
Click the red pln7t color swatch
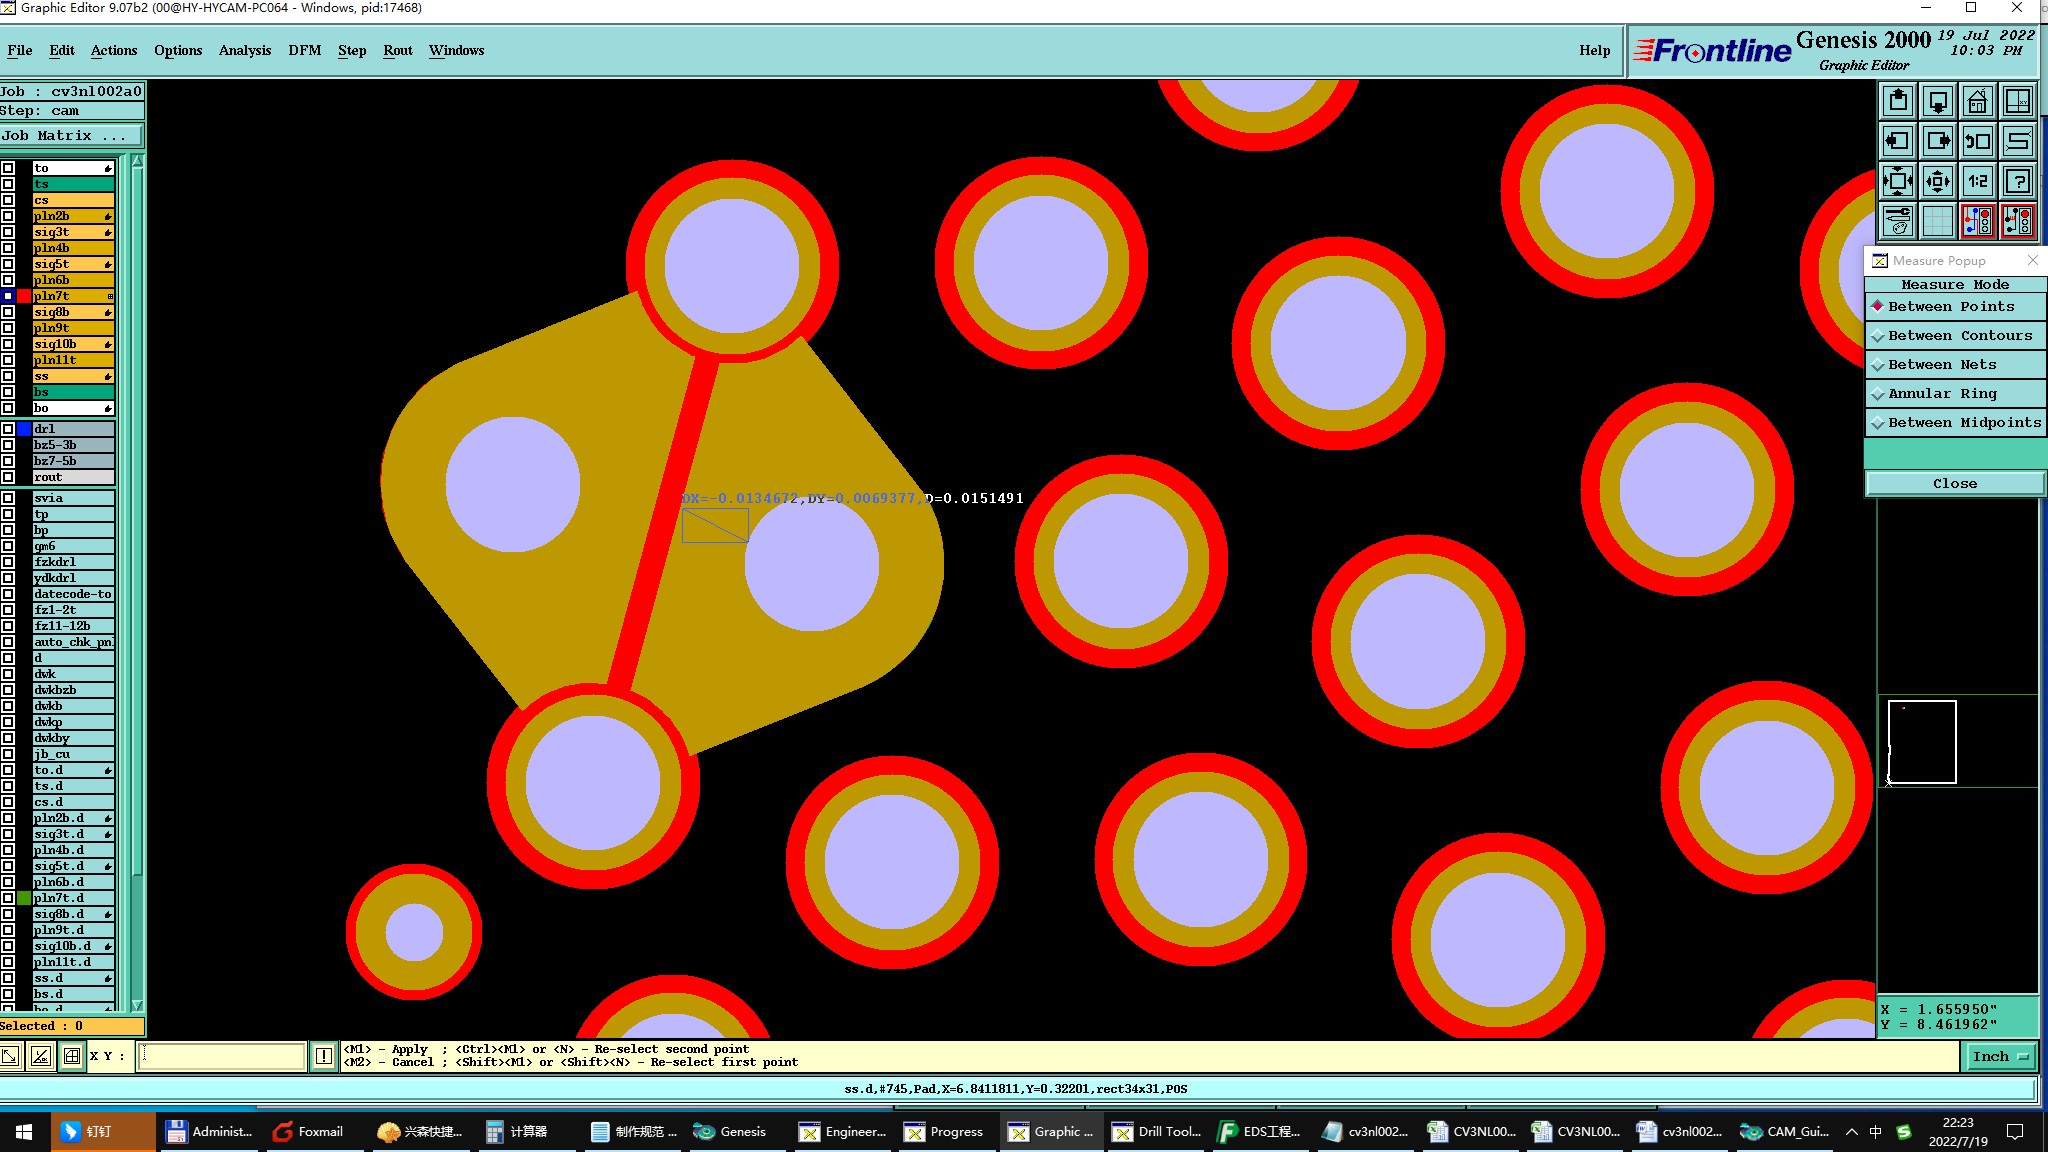tap(24, 296)
